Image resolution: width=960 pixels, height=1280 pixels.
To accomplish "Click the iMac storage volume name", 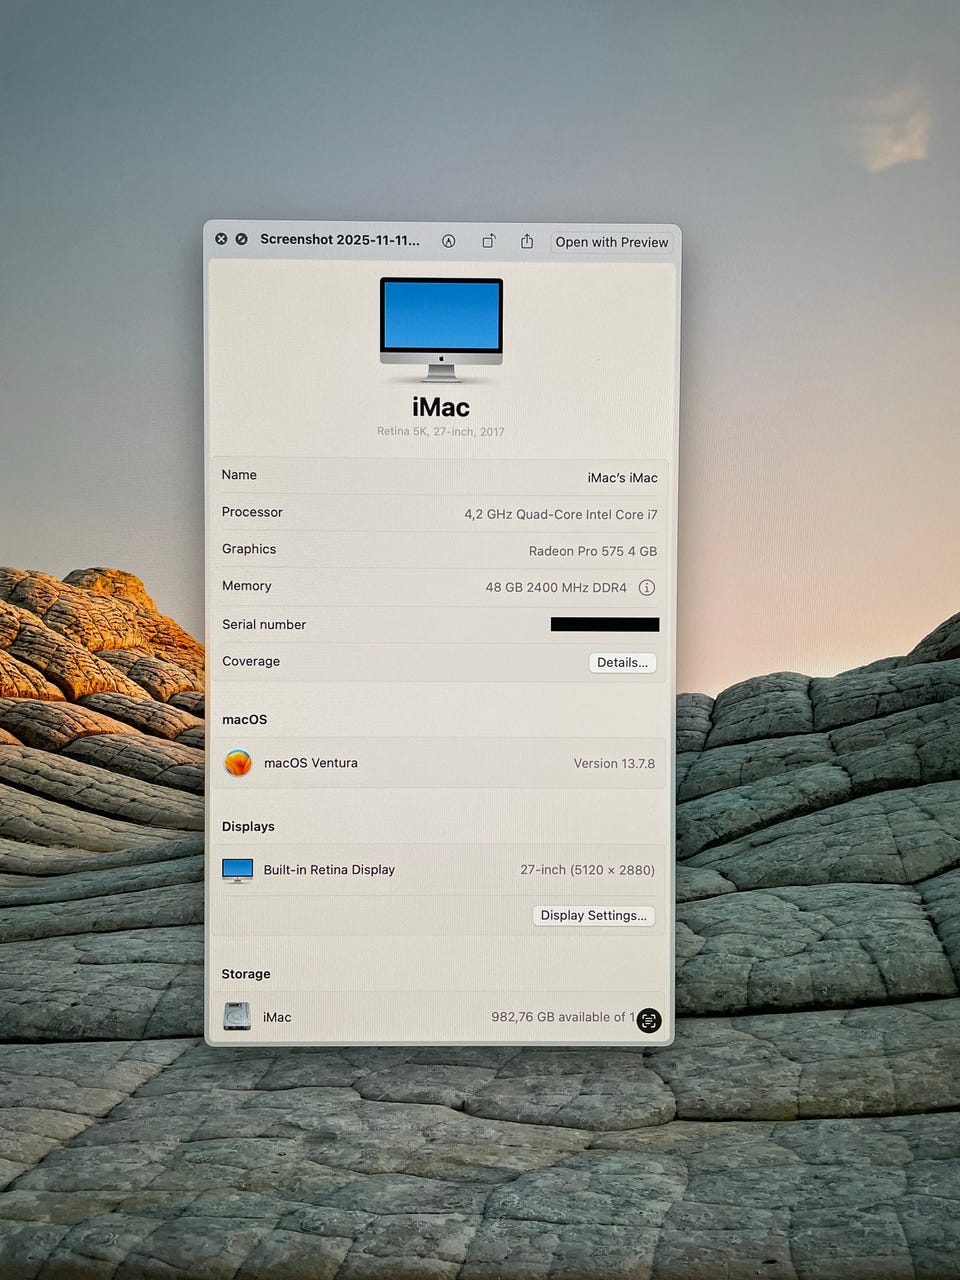I will click(x=277, y=1017).
